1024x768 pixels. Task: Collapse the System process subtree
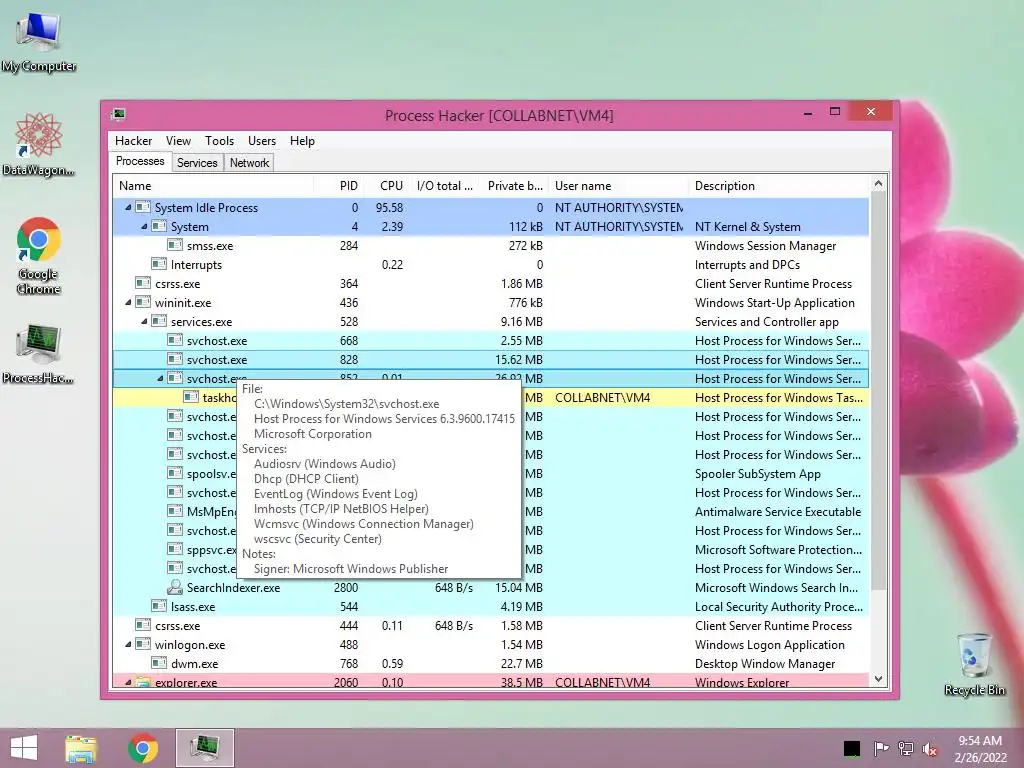click(x=144, y=227)
